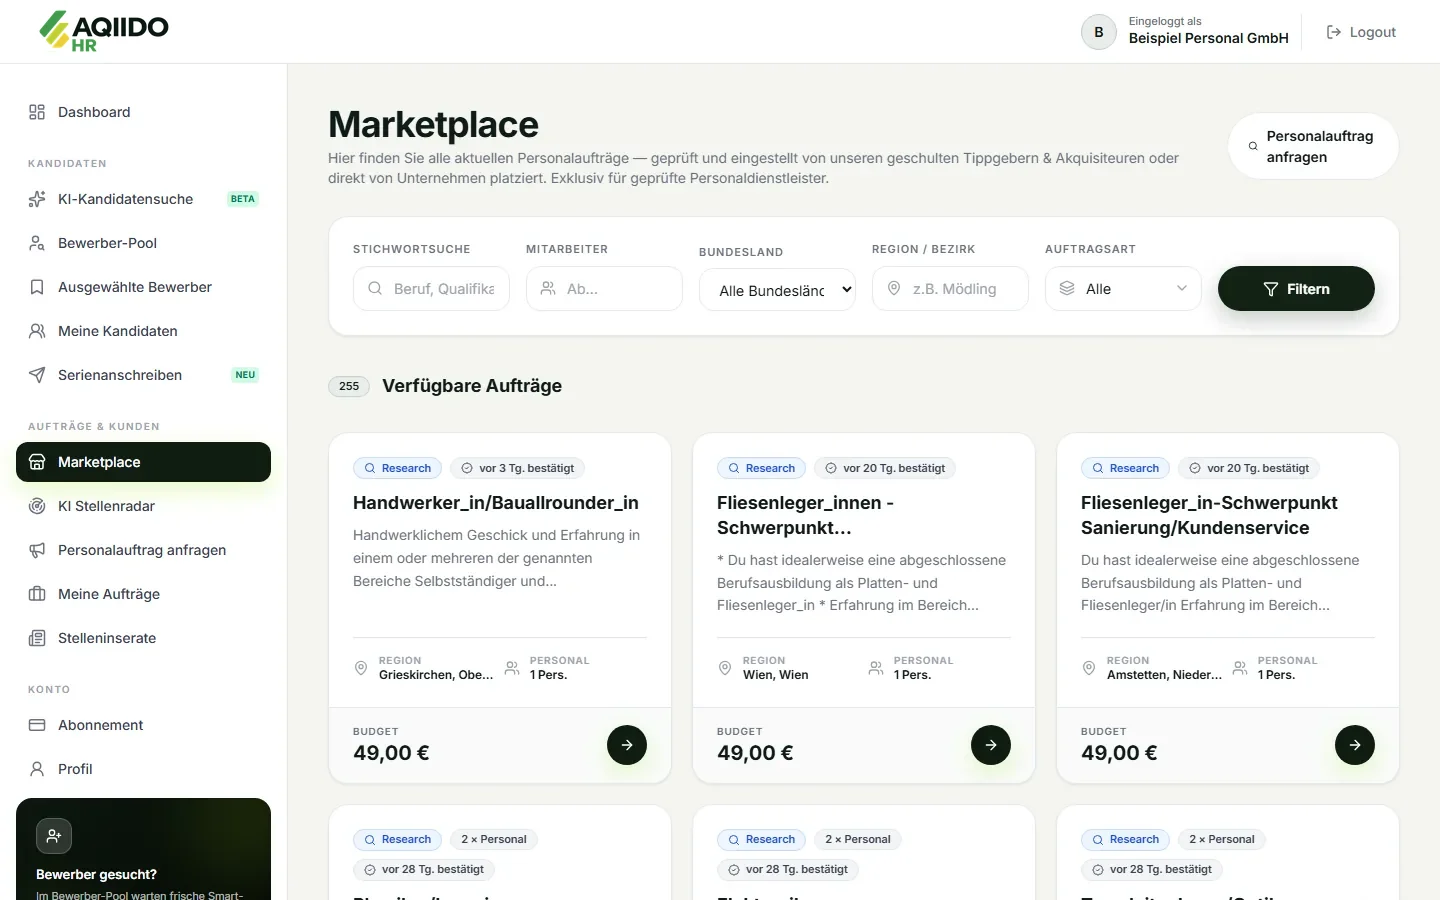Open the Dashboard grid icon
This screenshot has width=1440, height=900.
37,112
